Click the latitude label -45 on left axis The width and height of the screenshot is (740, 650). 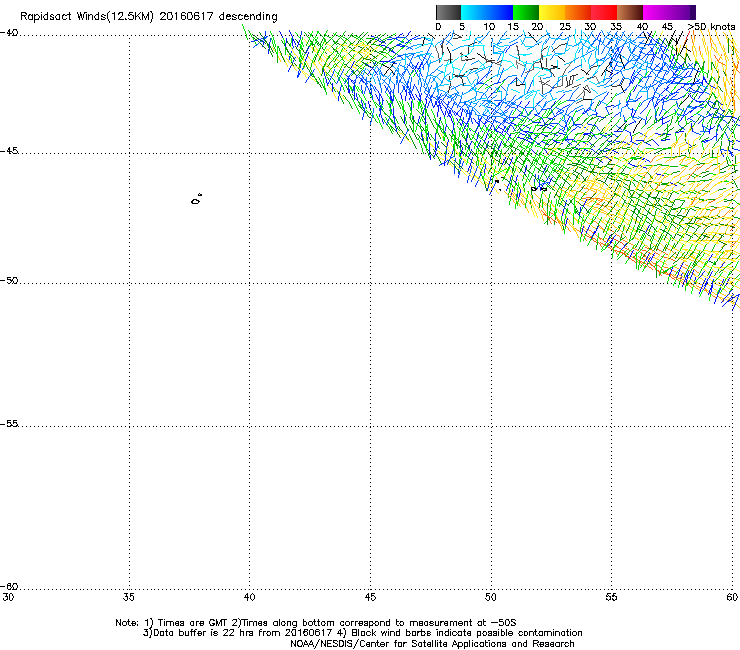(9, 151)
